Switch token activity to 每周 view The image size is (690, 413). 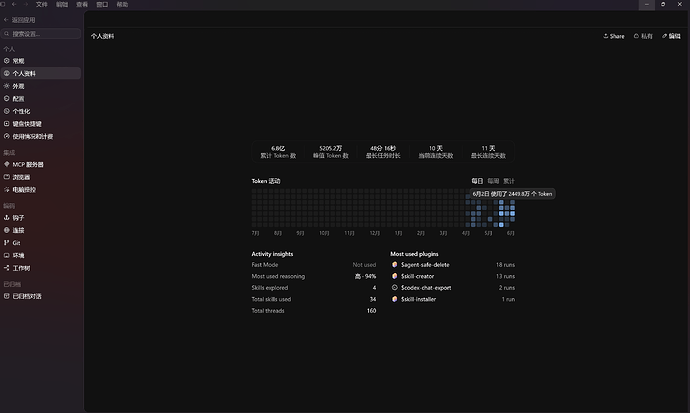pyautogui.click(x=493, y=181)
